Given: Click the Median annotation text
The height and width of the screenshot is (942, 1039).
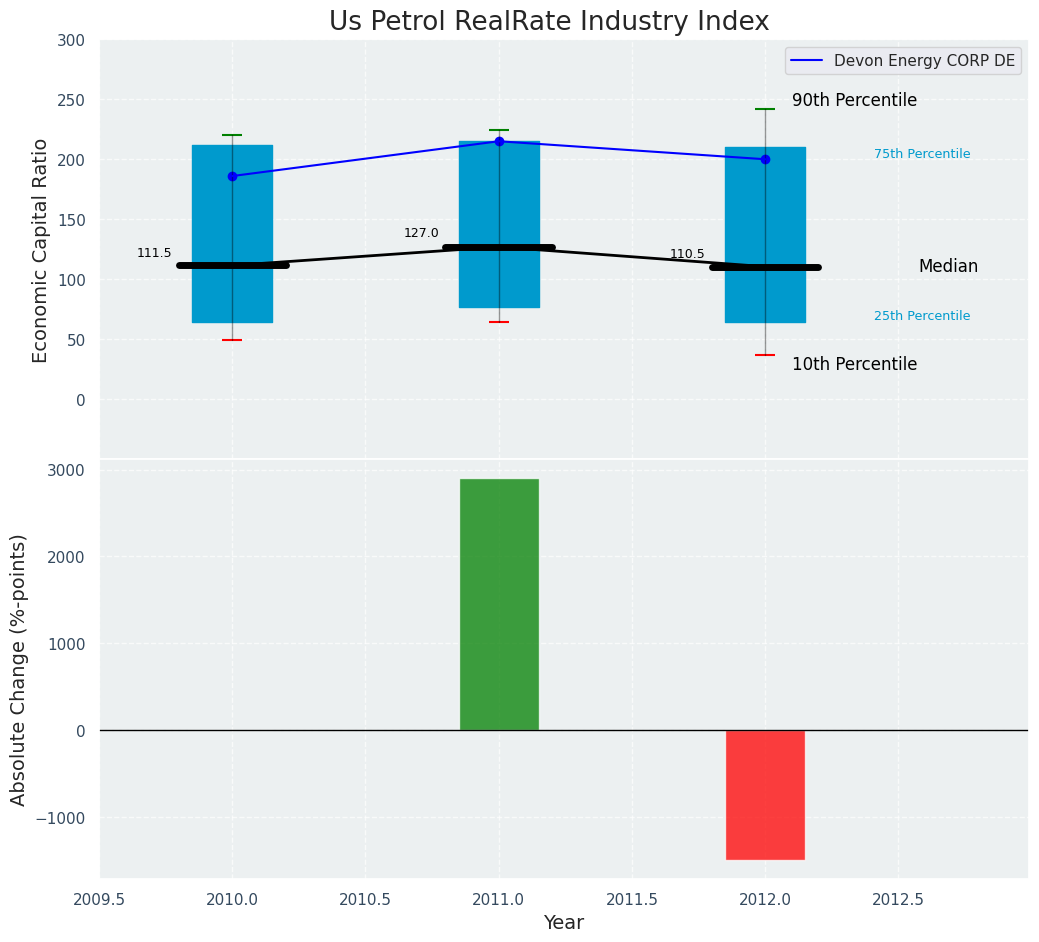Looking at the screenshot, I should pyautogui.click(x=948, y=266).
